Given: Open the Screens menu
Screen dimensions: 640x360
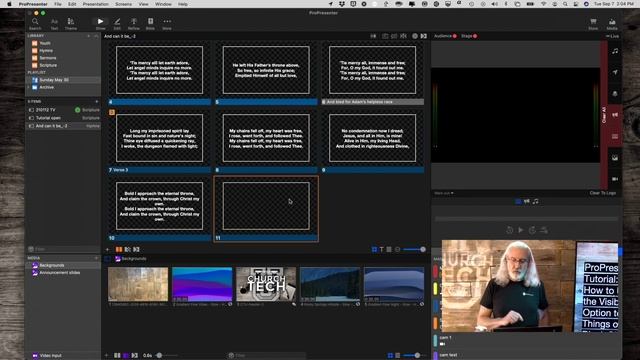Looking at the screenshot, I should pyautogui.click(x=123, y=4).
